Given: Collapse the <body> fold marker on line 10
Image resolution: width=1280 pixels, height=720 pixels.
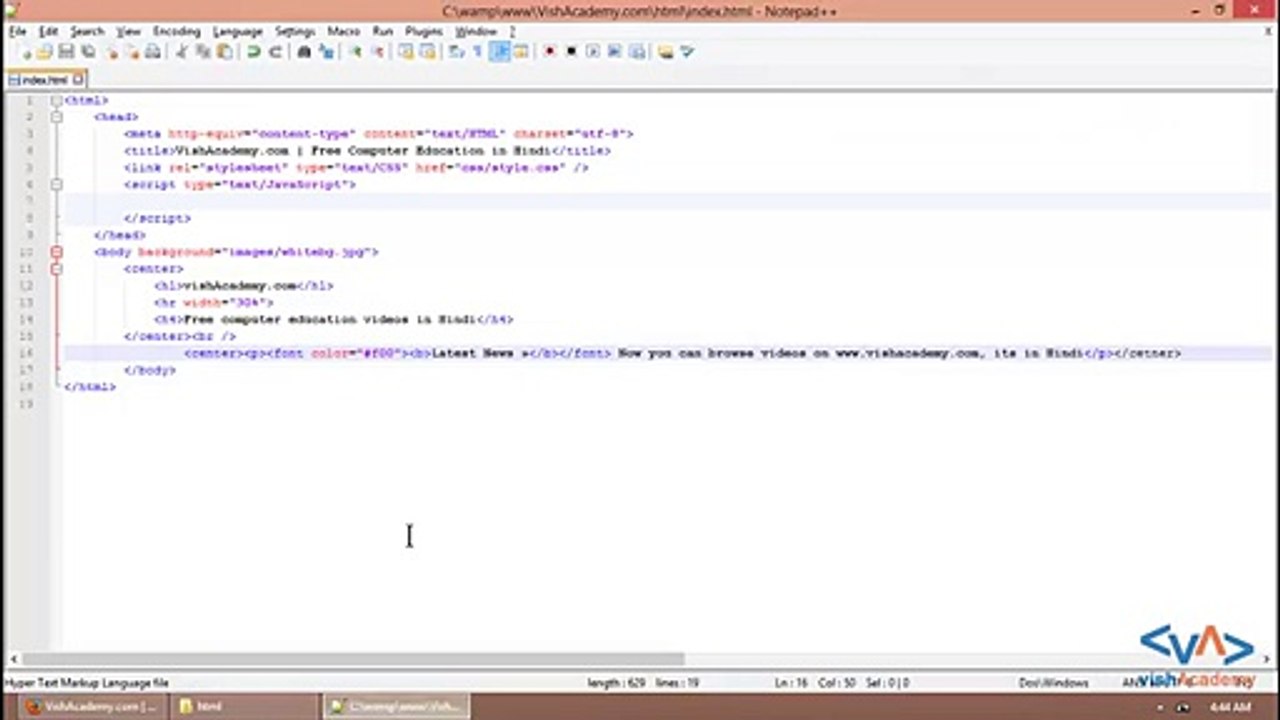Looking at the screenshot, I should pyautogui.click(x=56, y=252).
